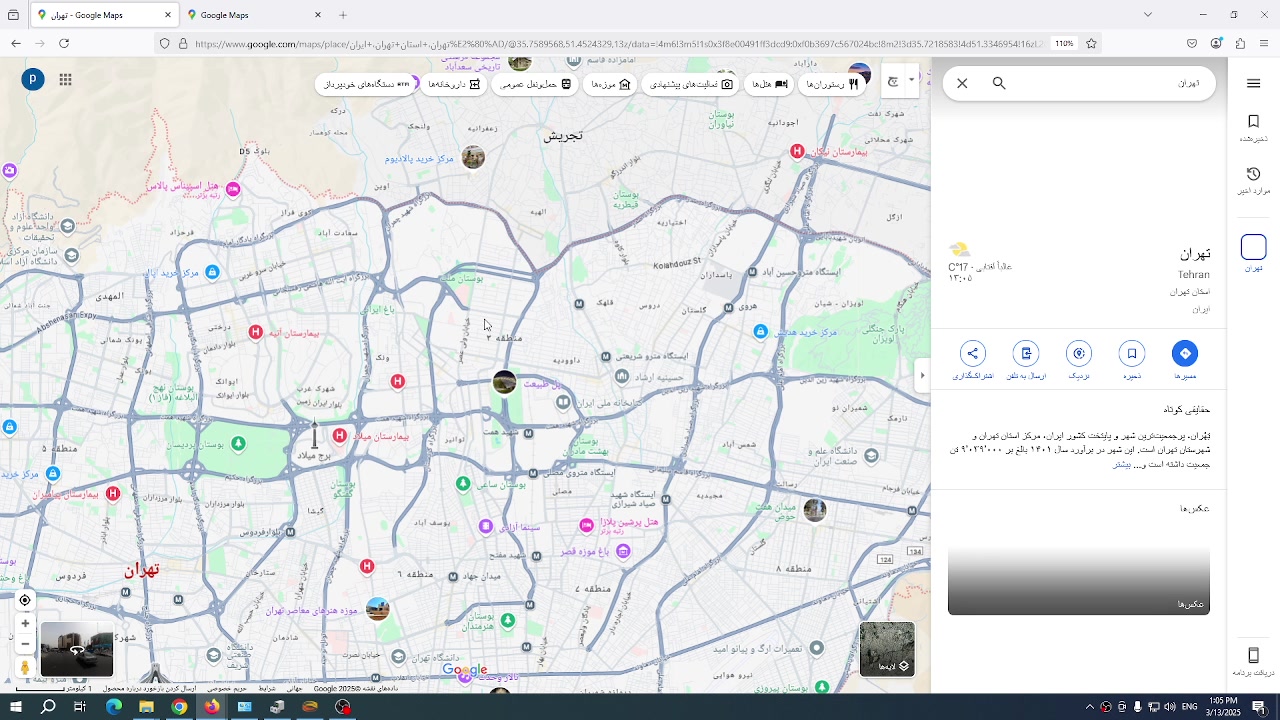The image size is (1280, 720).
Task: Open the Layers (لایه‌ها) satellite thumbnail
Action: pyautogui.click(x=887, y=649)
